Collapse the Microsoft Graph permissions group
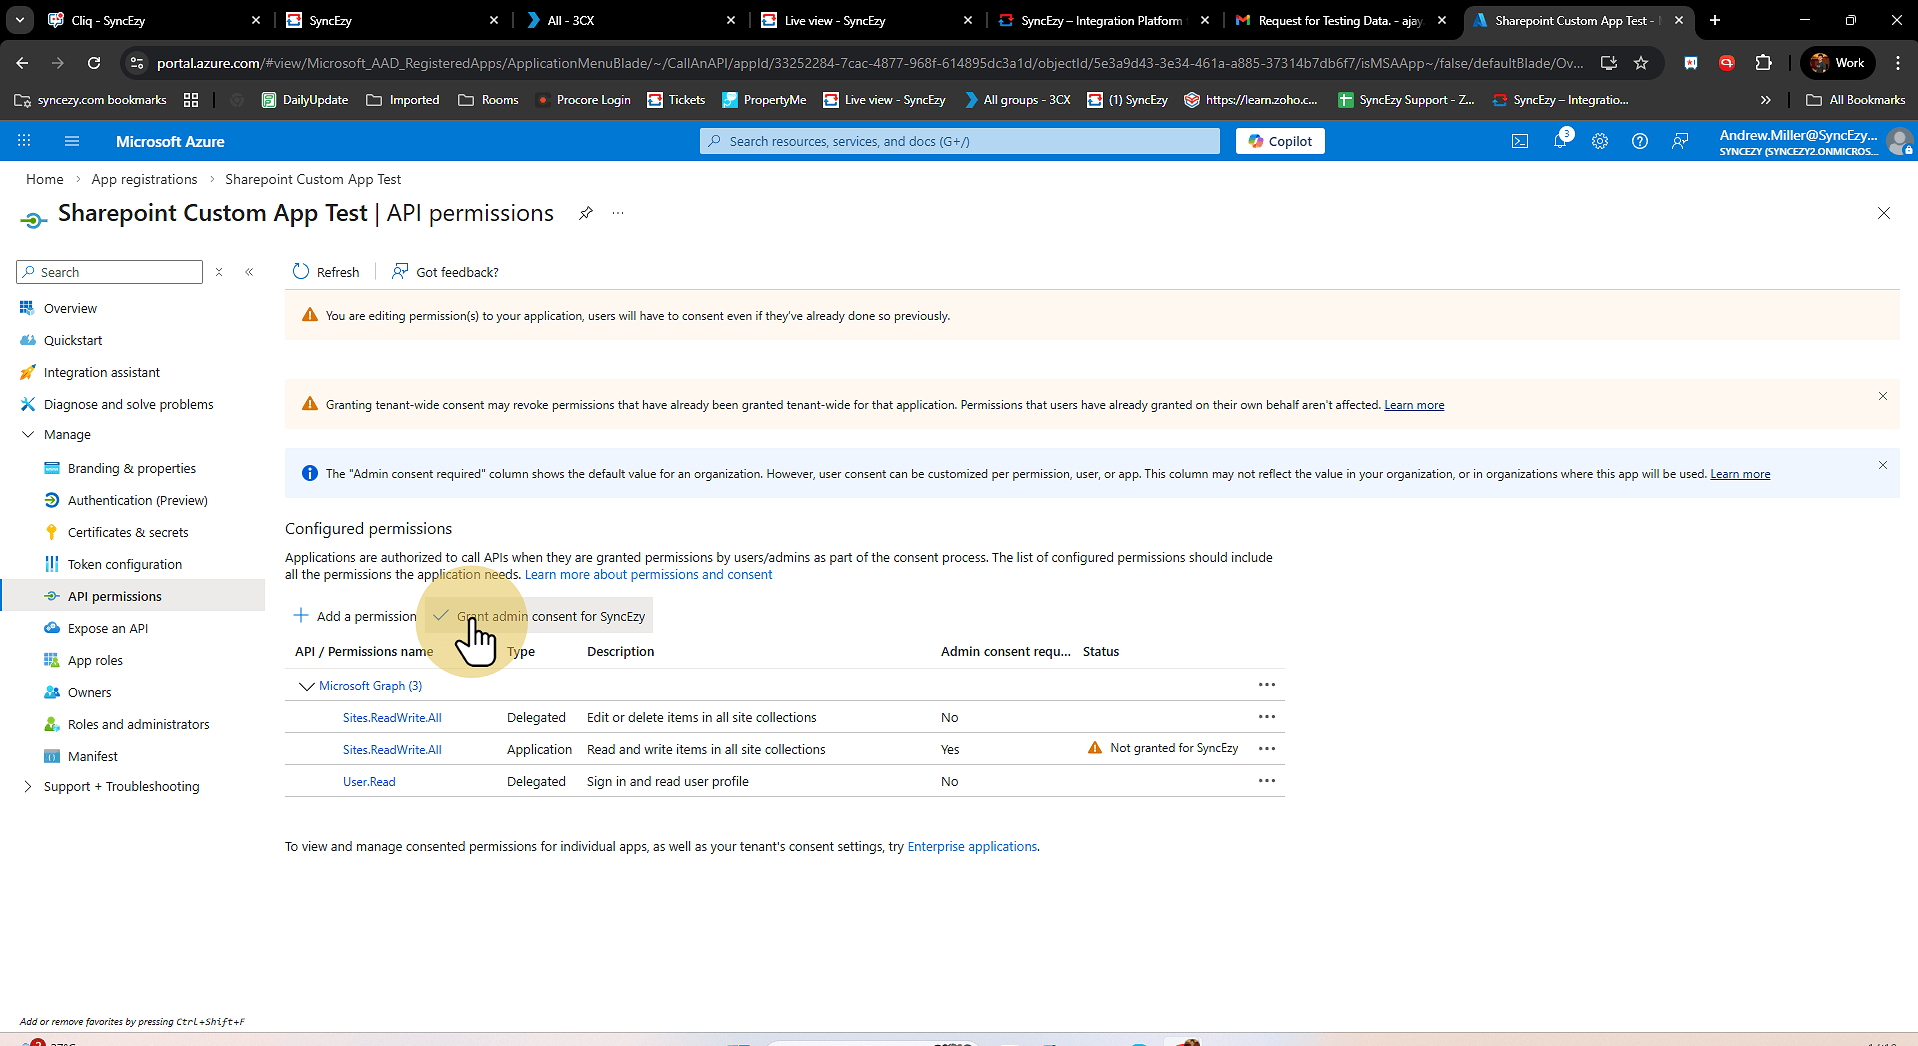Viewport: 1918px width, 1046px height. pyautogui.click(x=307, y=686)
